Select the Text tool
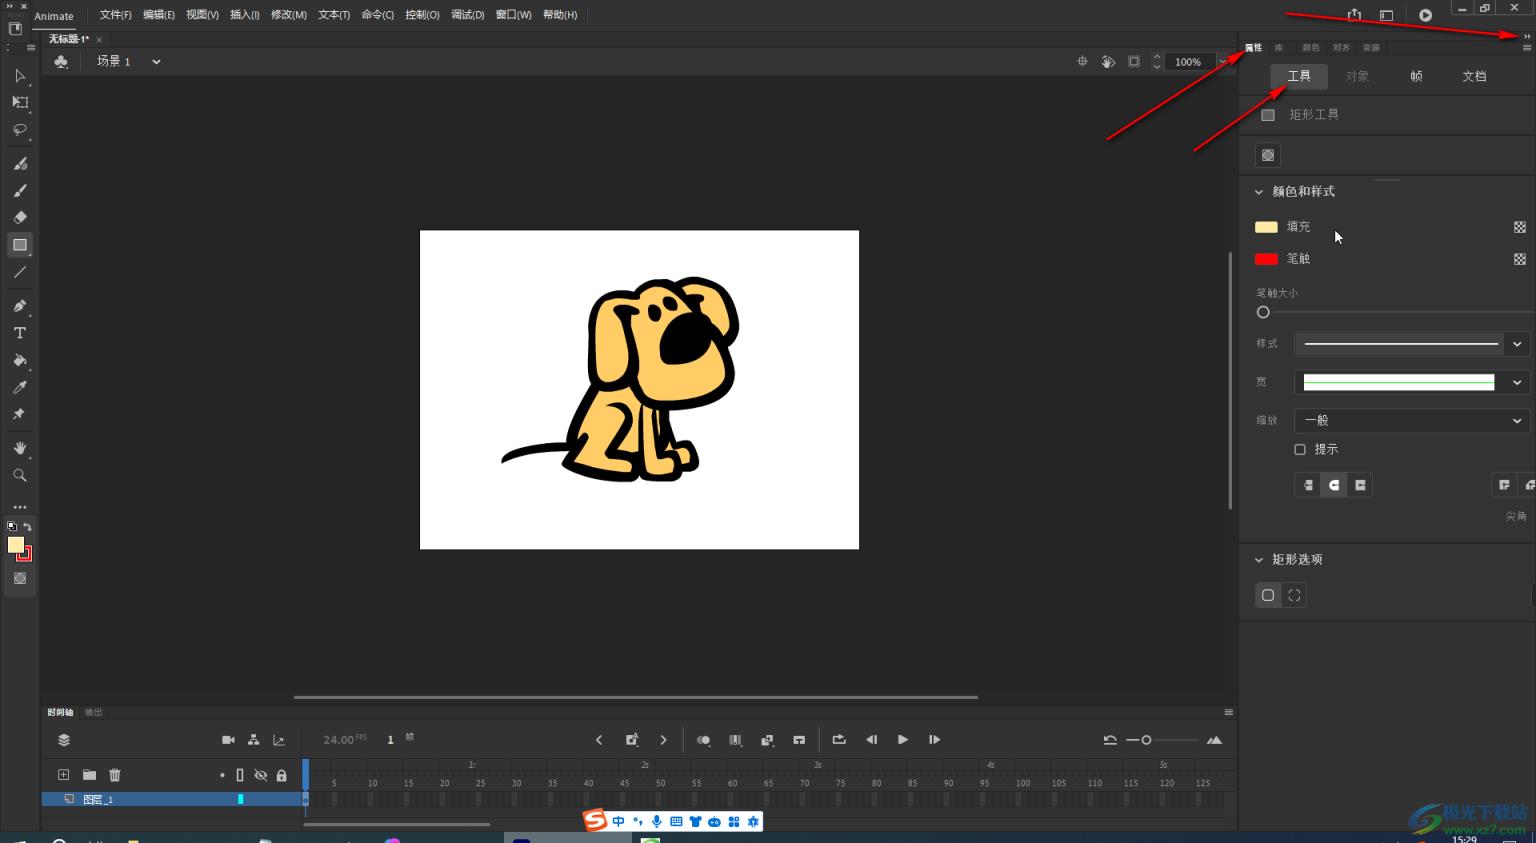 click(20, 333)
